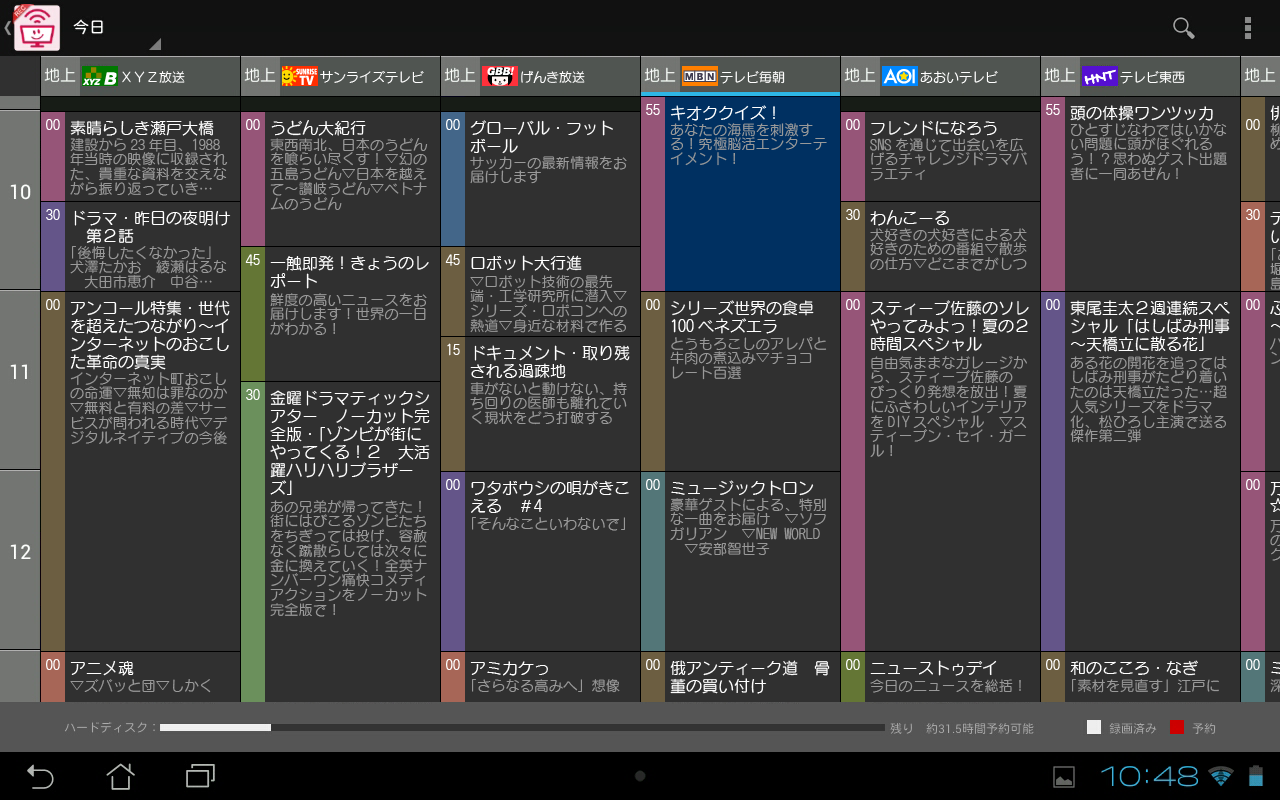Tap the pink TV app logo icon

pyautogui.click(x=36, y=27)
